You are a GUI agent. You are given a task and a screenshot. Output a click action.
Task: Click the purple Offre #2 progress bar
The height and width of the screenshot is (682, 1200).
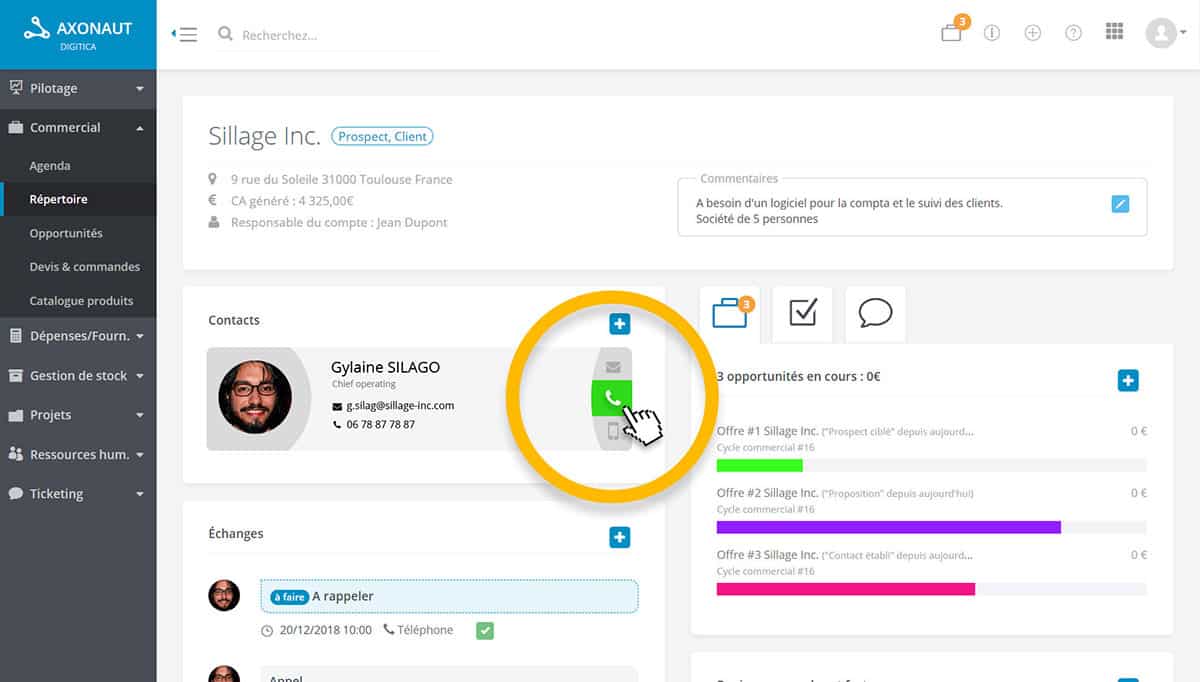[888, 527]
